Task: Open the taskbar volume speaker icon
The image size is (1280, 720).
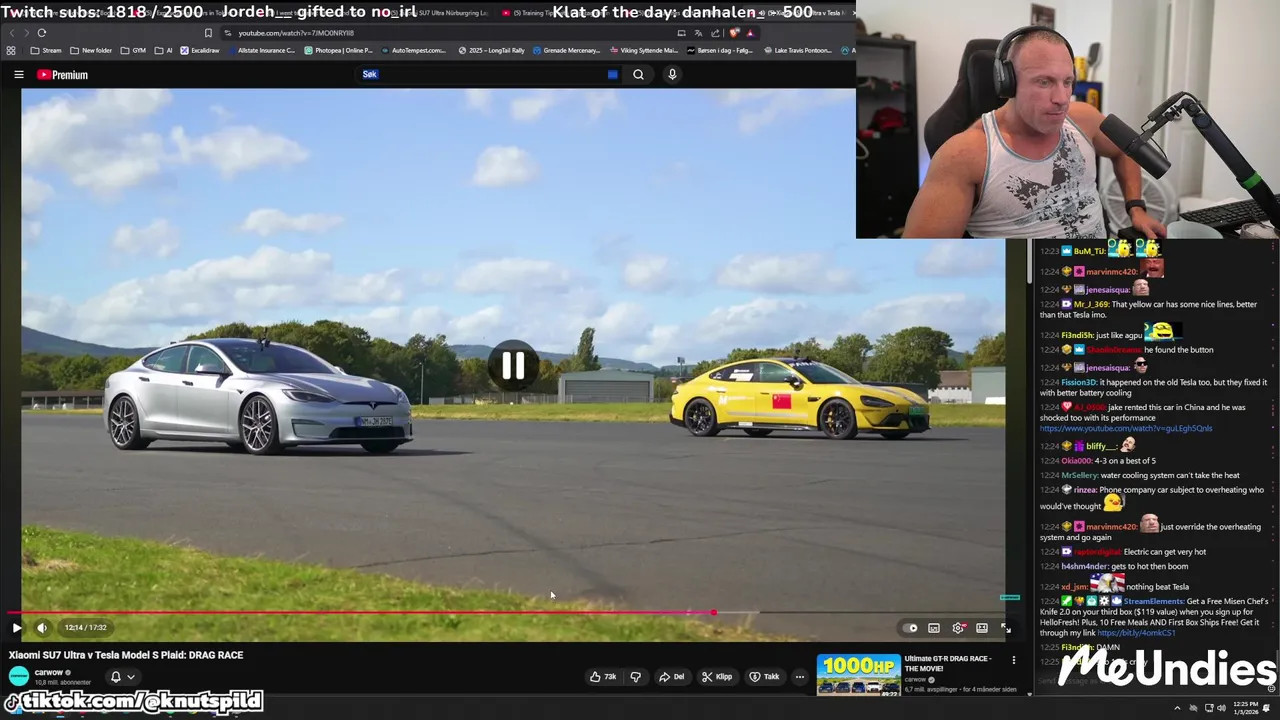Action: 1222,708
